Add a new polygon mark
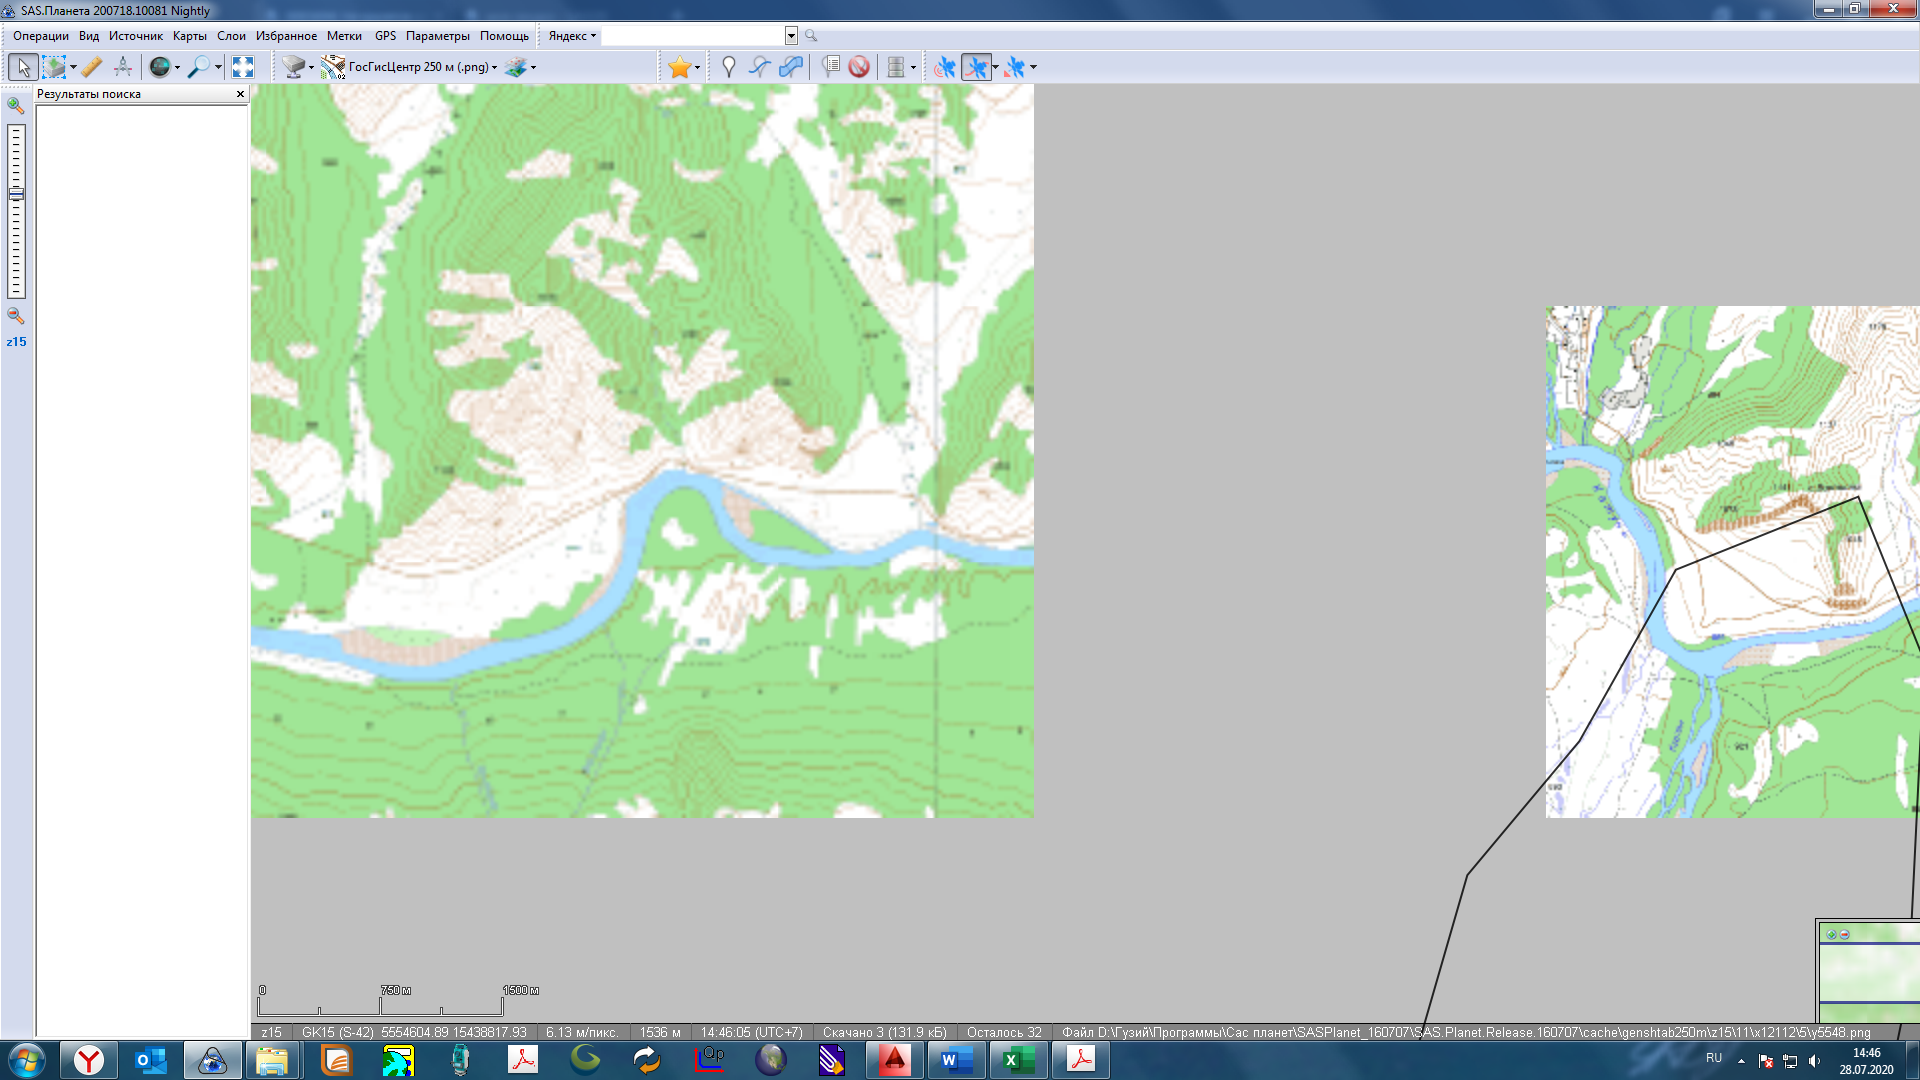 pyautogui.click(x=791, y=67)
